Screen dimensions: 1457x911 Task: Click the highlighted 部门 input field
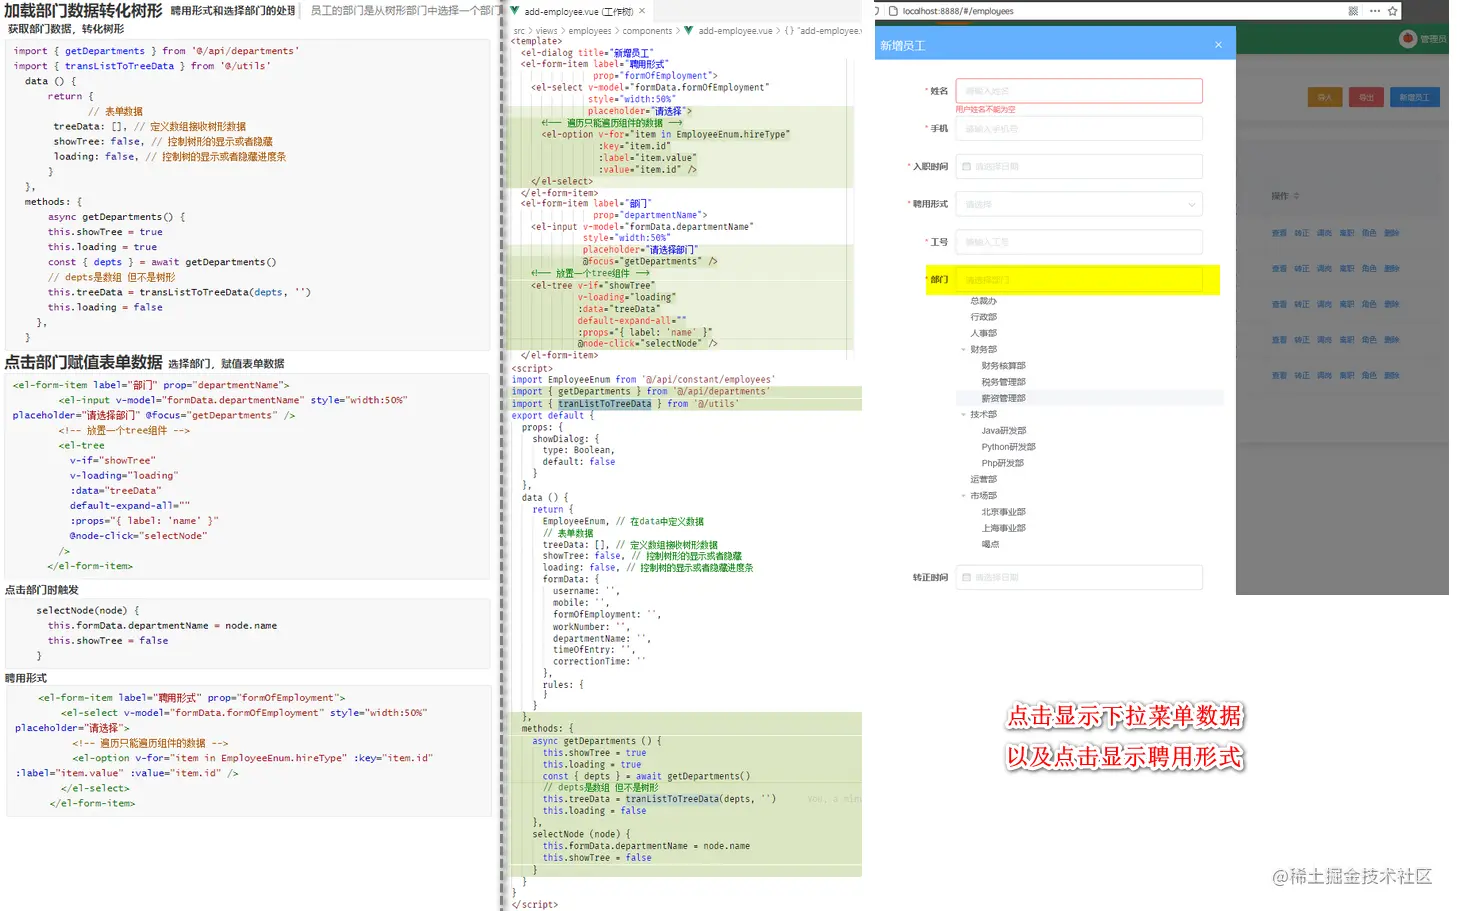coord(1079,280)
